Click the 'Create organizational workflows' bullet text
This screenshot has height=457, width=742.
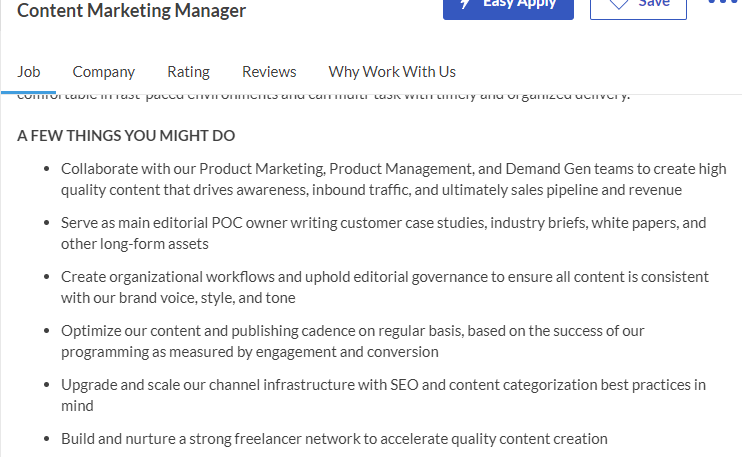(x=385, y=287)
